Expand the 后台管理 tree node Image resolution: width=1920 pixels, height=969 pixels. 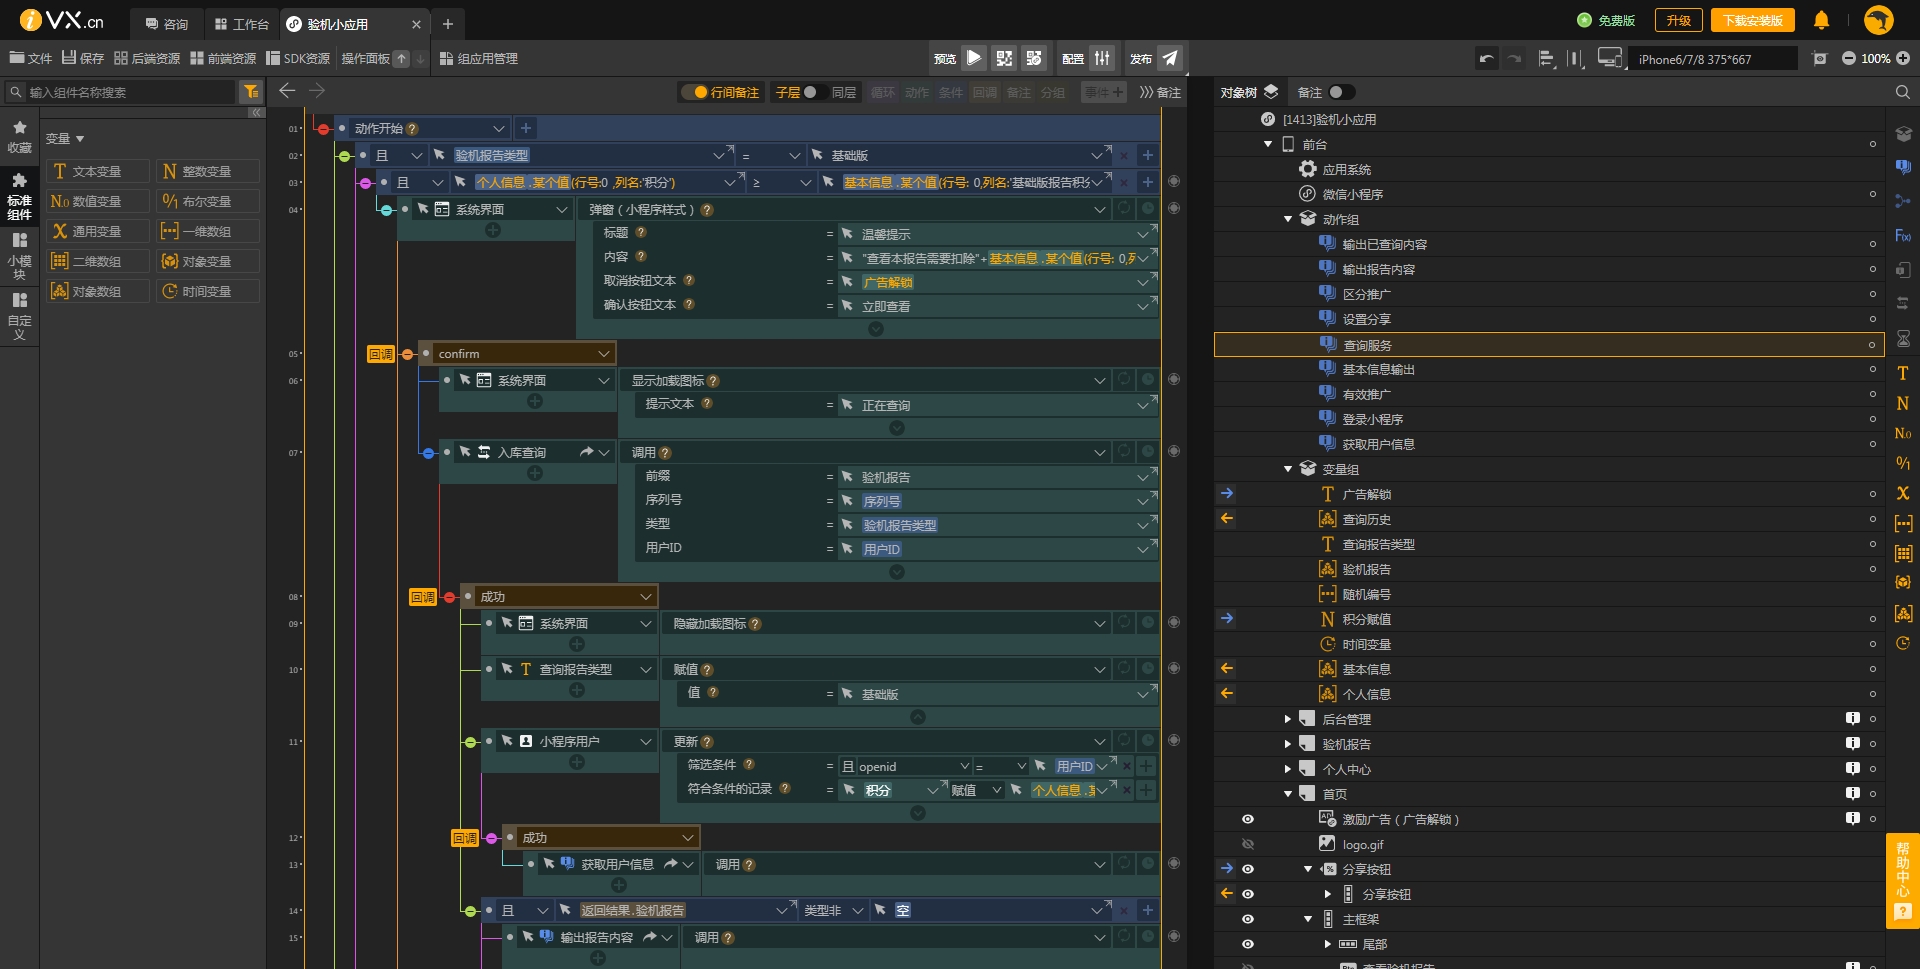point(1288,719)
